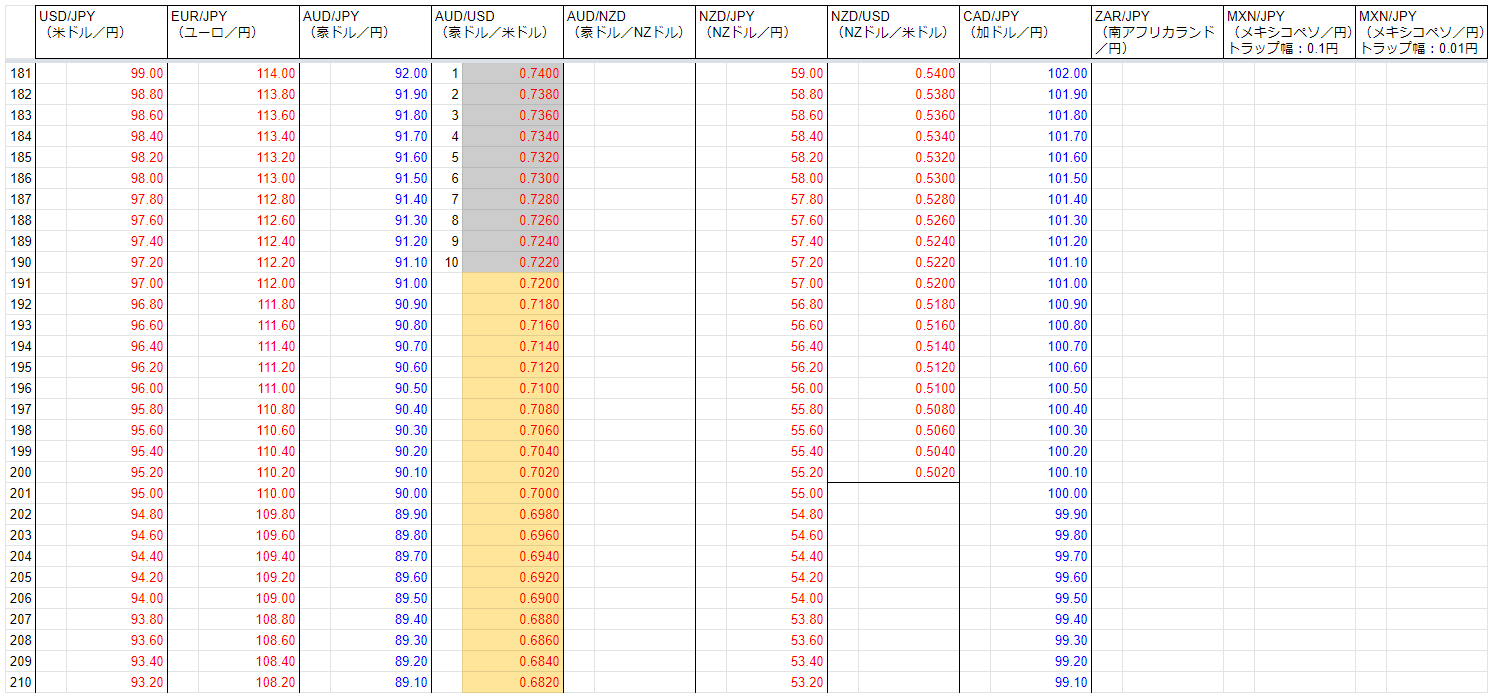Viewport: 1493px width, 698px height.
Task: Select MXN/JPY header with 0.1円 trap width
Action: (x=1289, y=32)
